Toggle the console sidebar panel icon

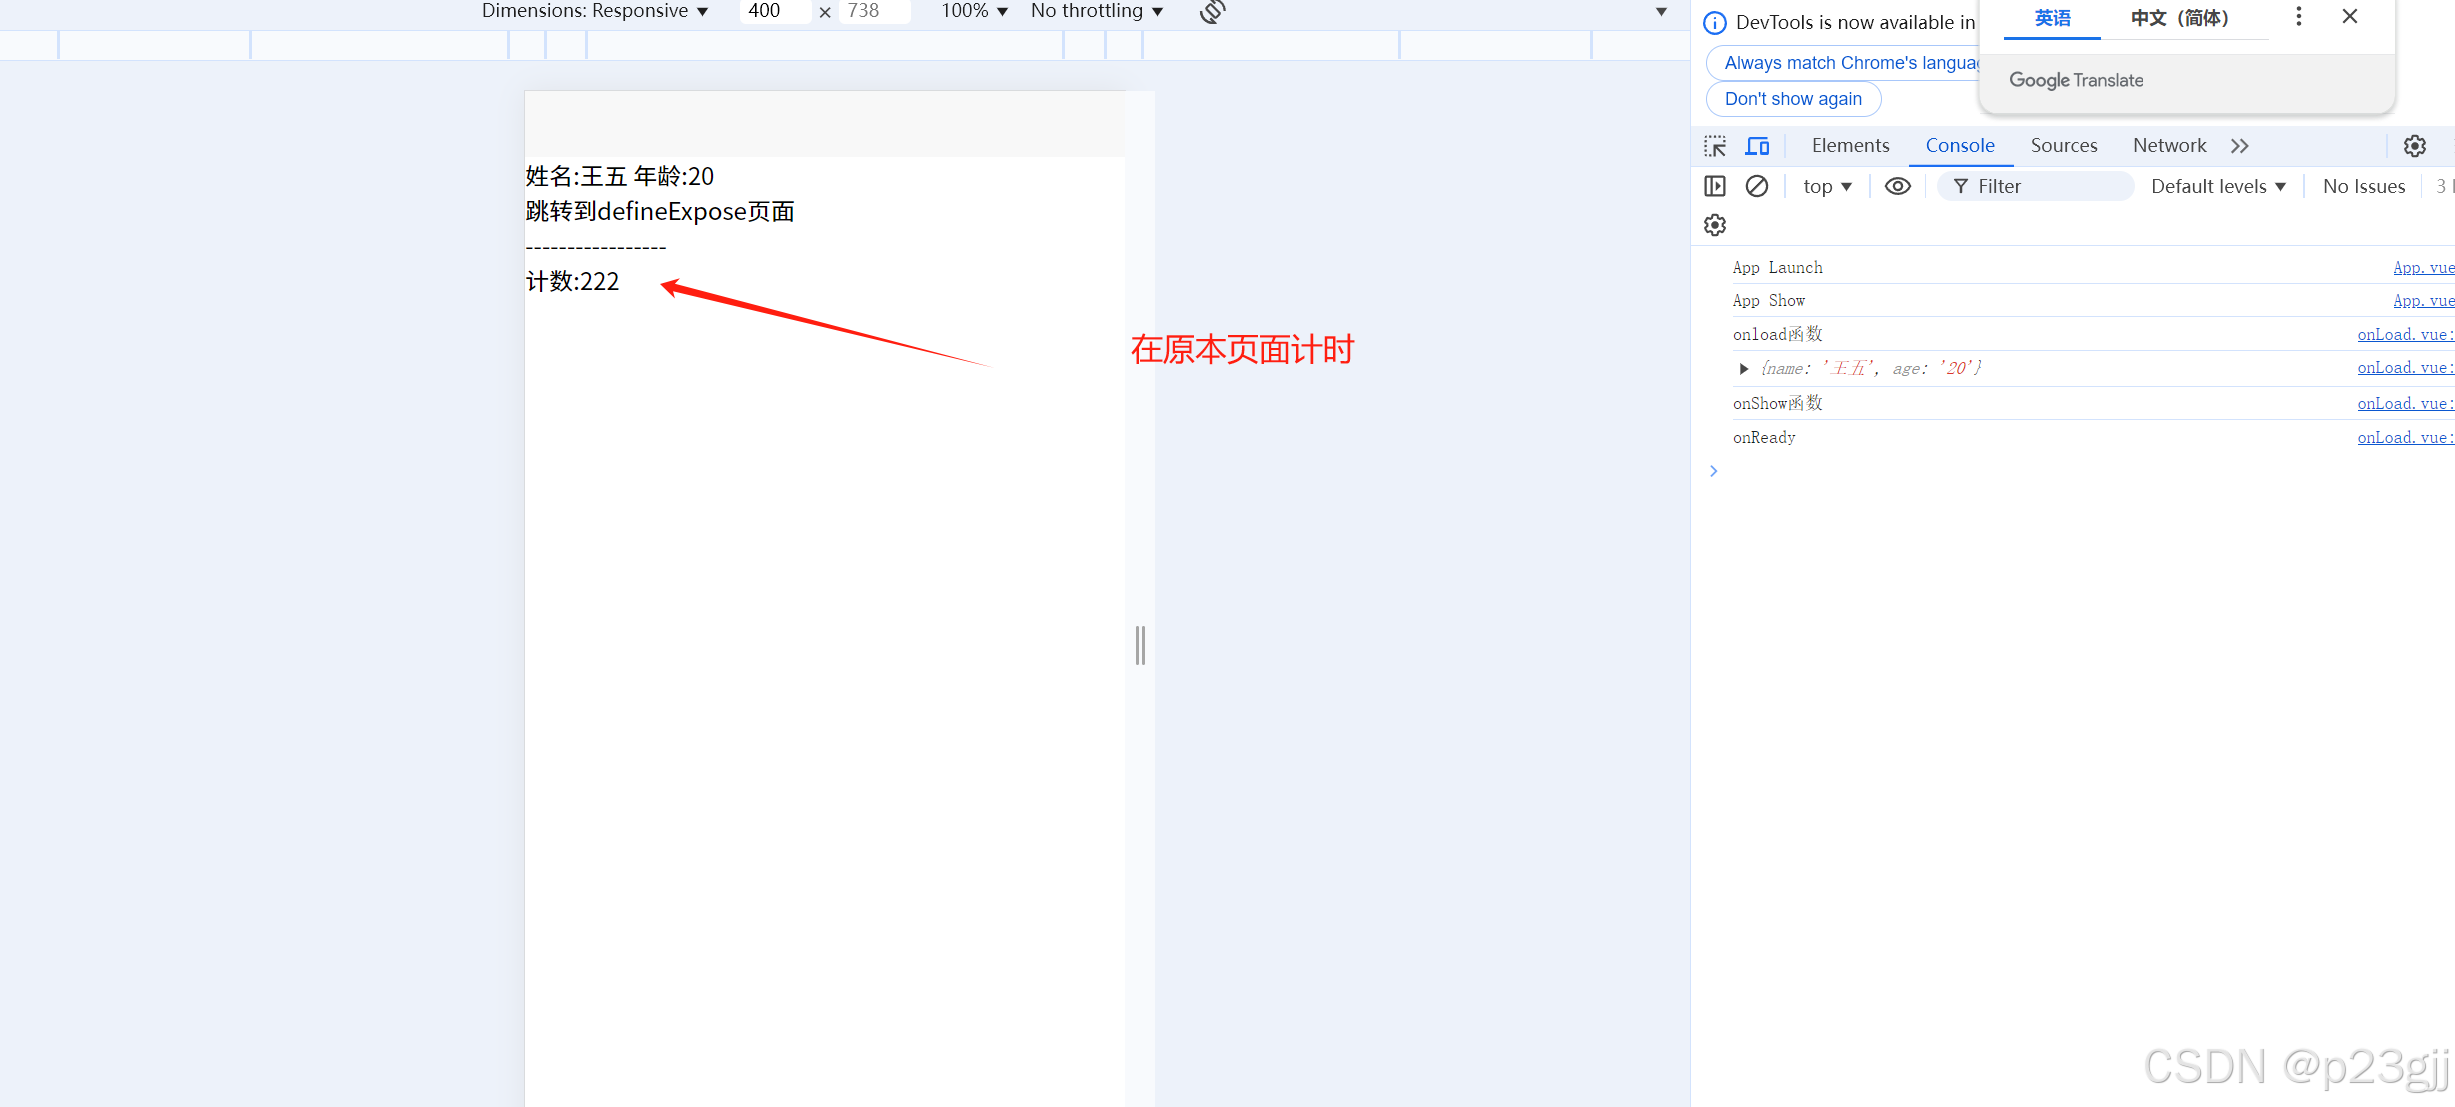1715,186
